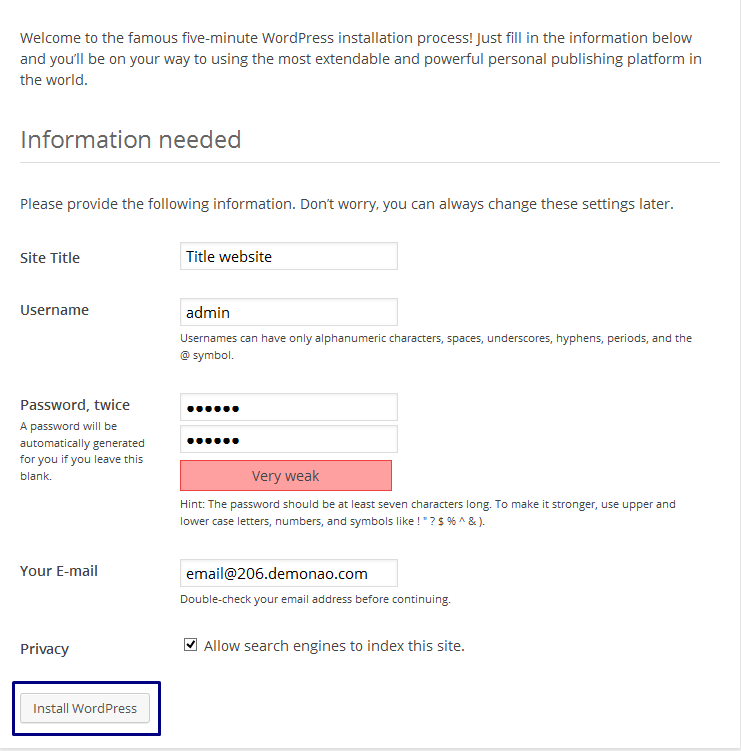Uncheck the search engines indexing checkbox
This screenshot has width=741, height=751.
(191, 645)
